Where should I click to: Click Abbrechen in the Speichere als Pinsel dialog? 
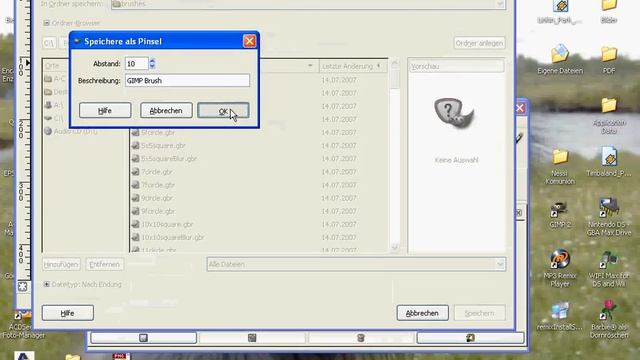166,111
